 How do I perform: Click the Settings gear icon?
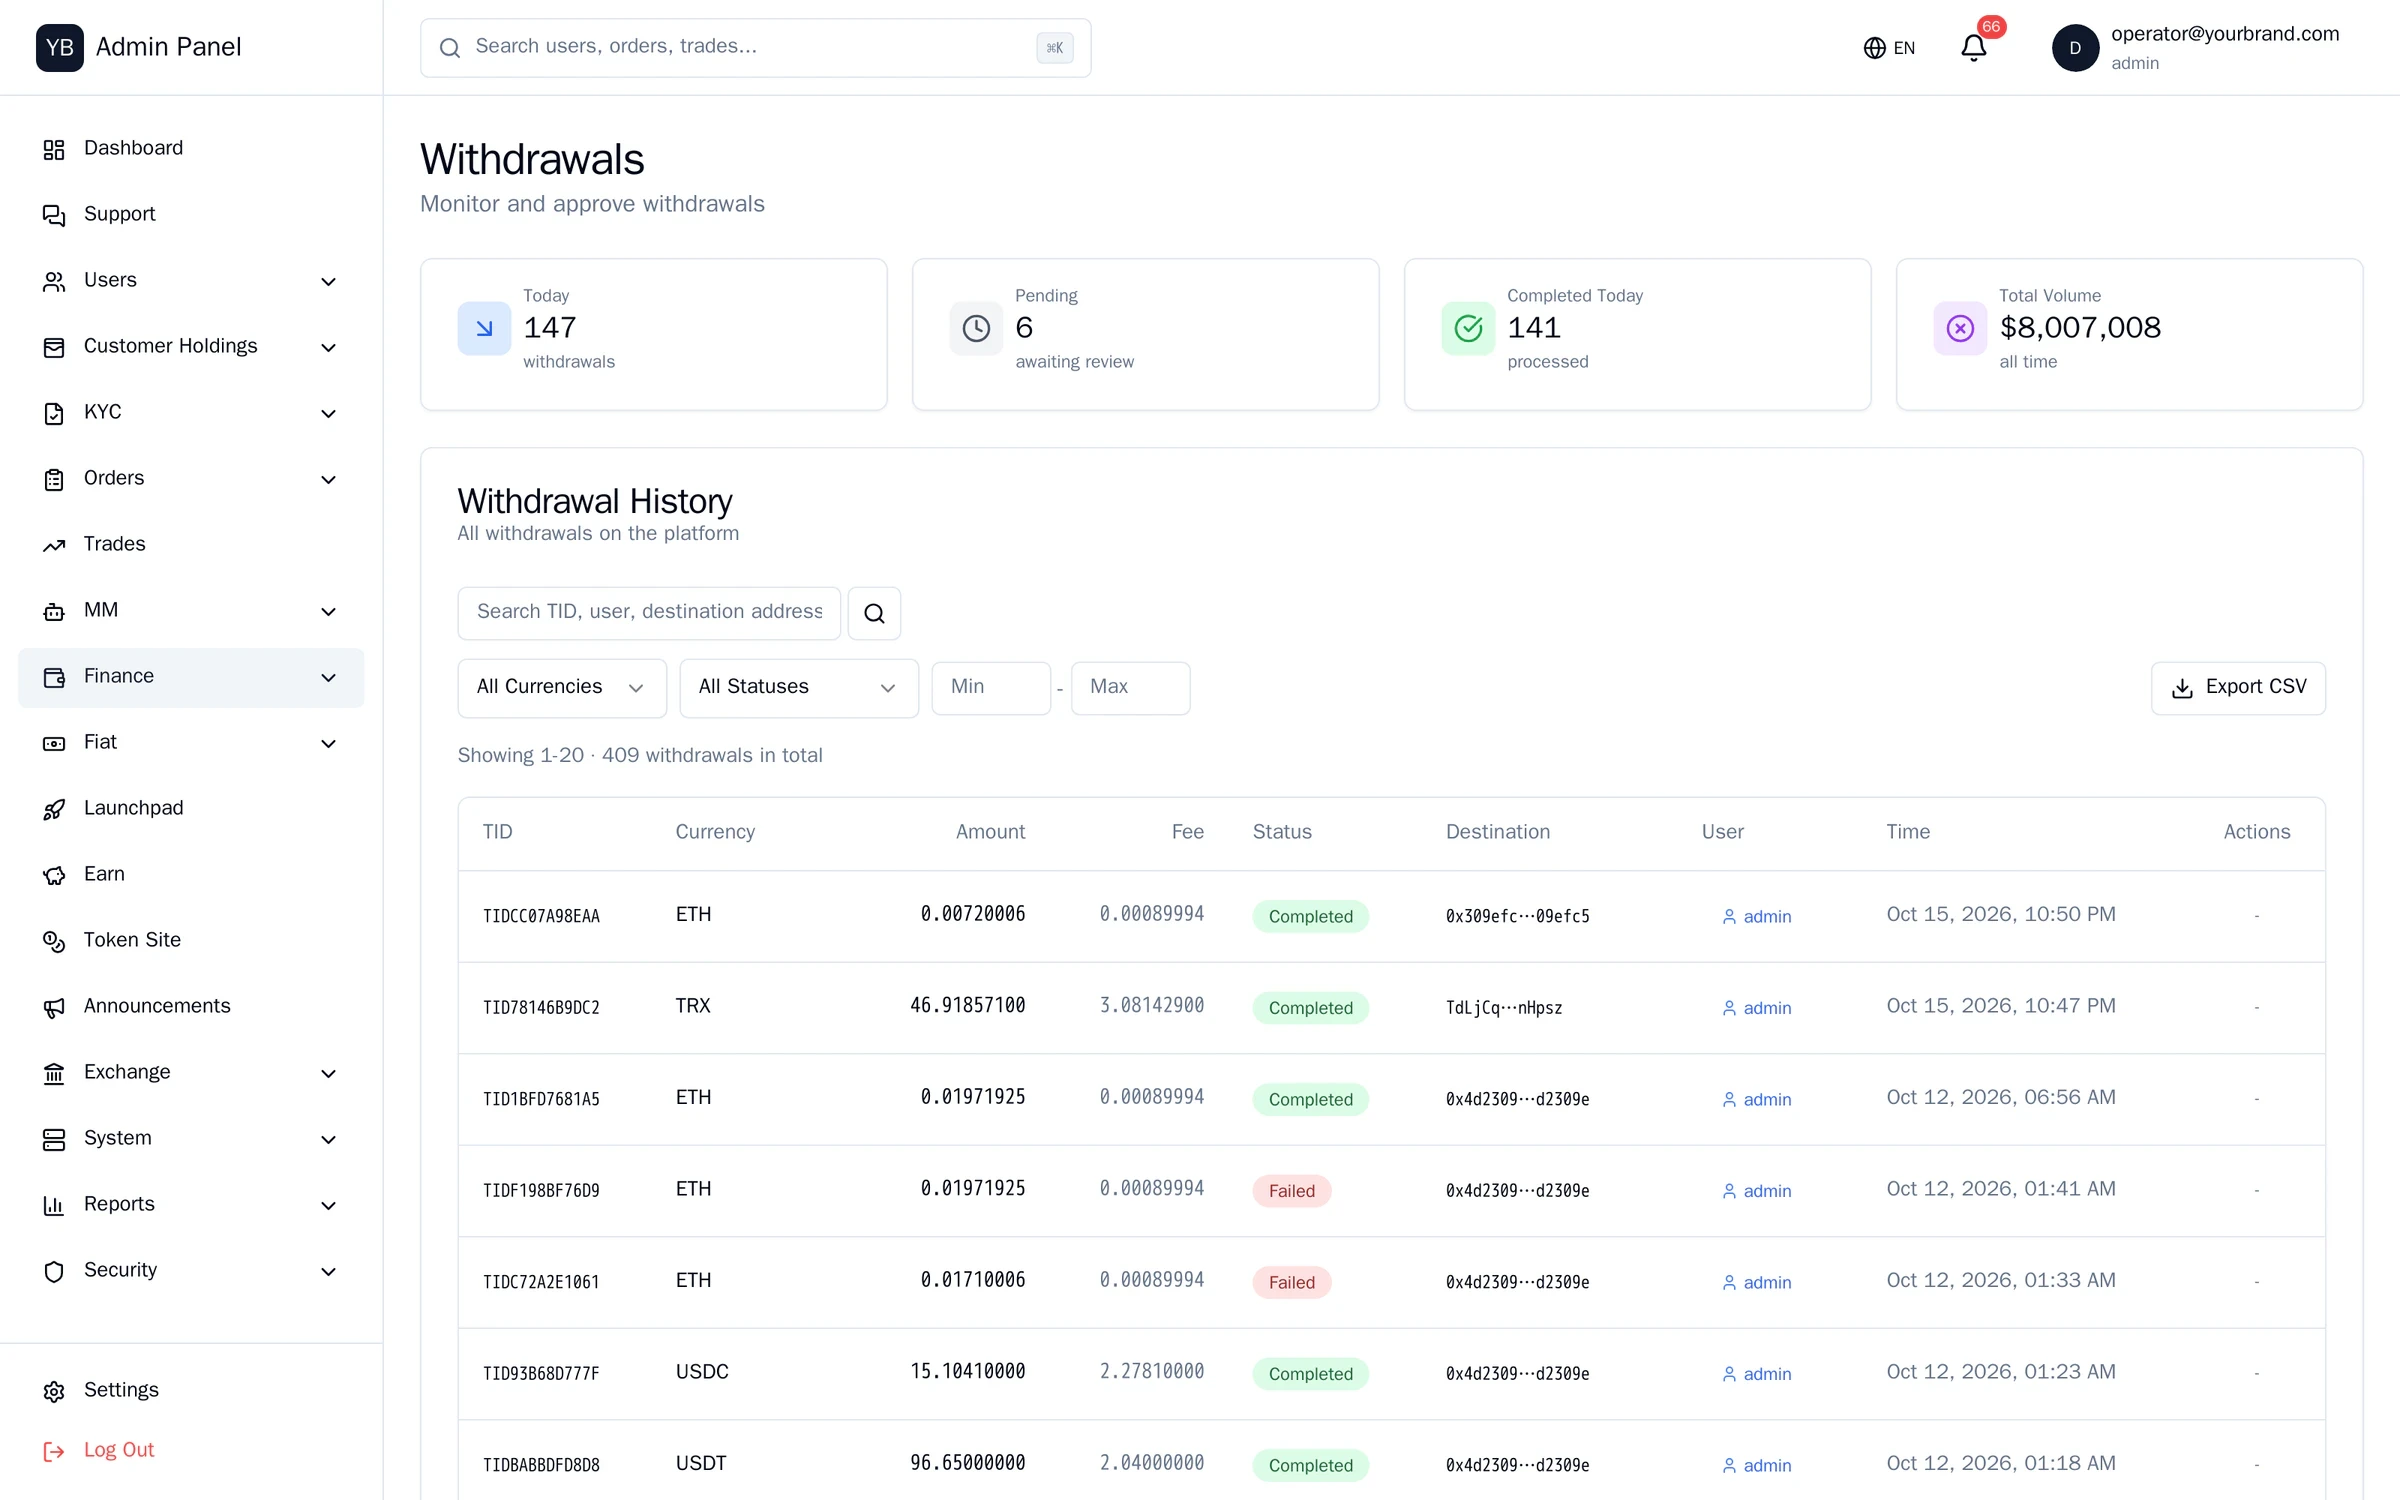[x=54, y=1391]
